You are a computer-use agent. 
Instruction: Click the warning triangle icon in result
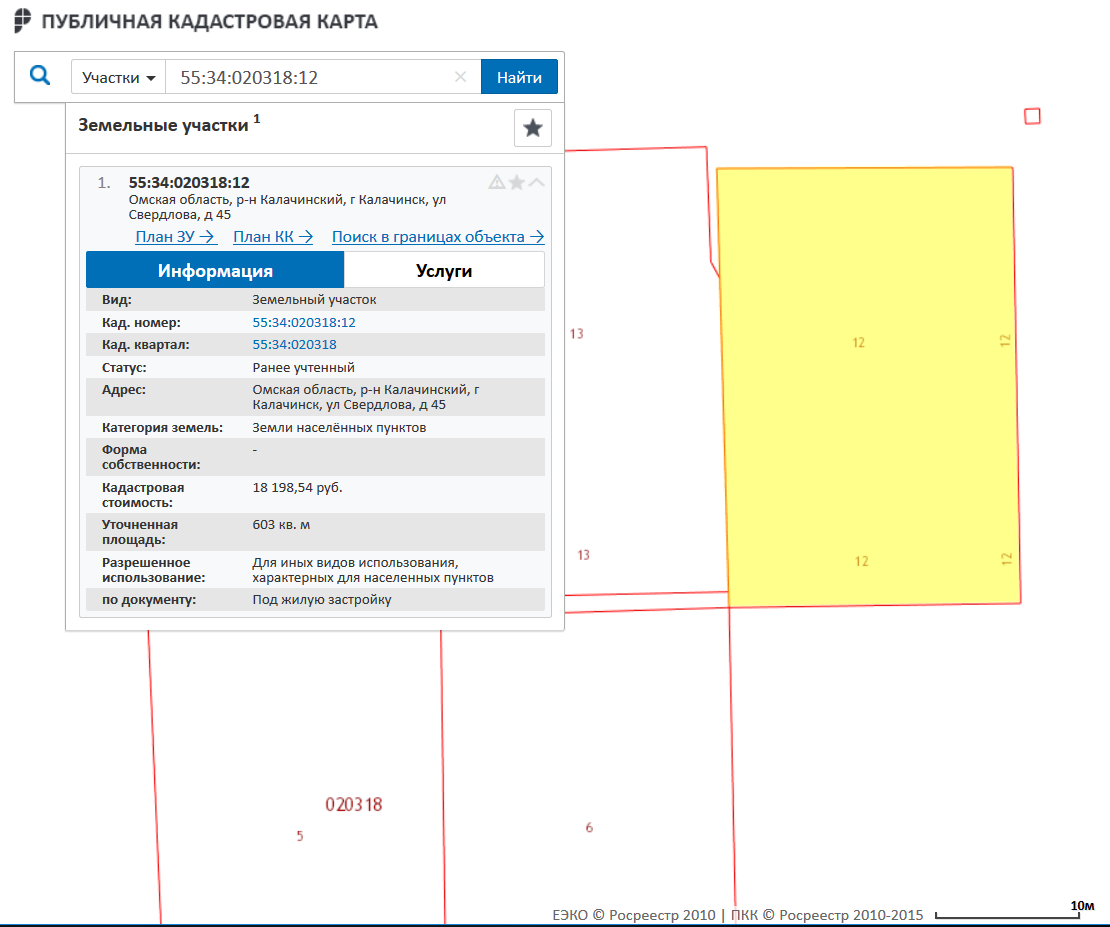pyautogui.click(x=497, y=183)
